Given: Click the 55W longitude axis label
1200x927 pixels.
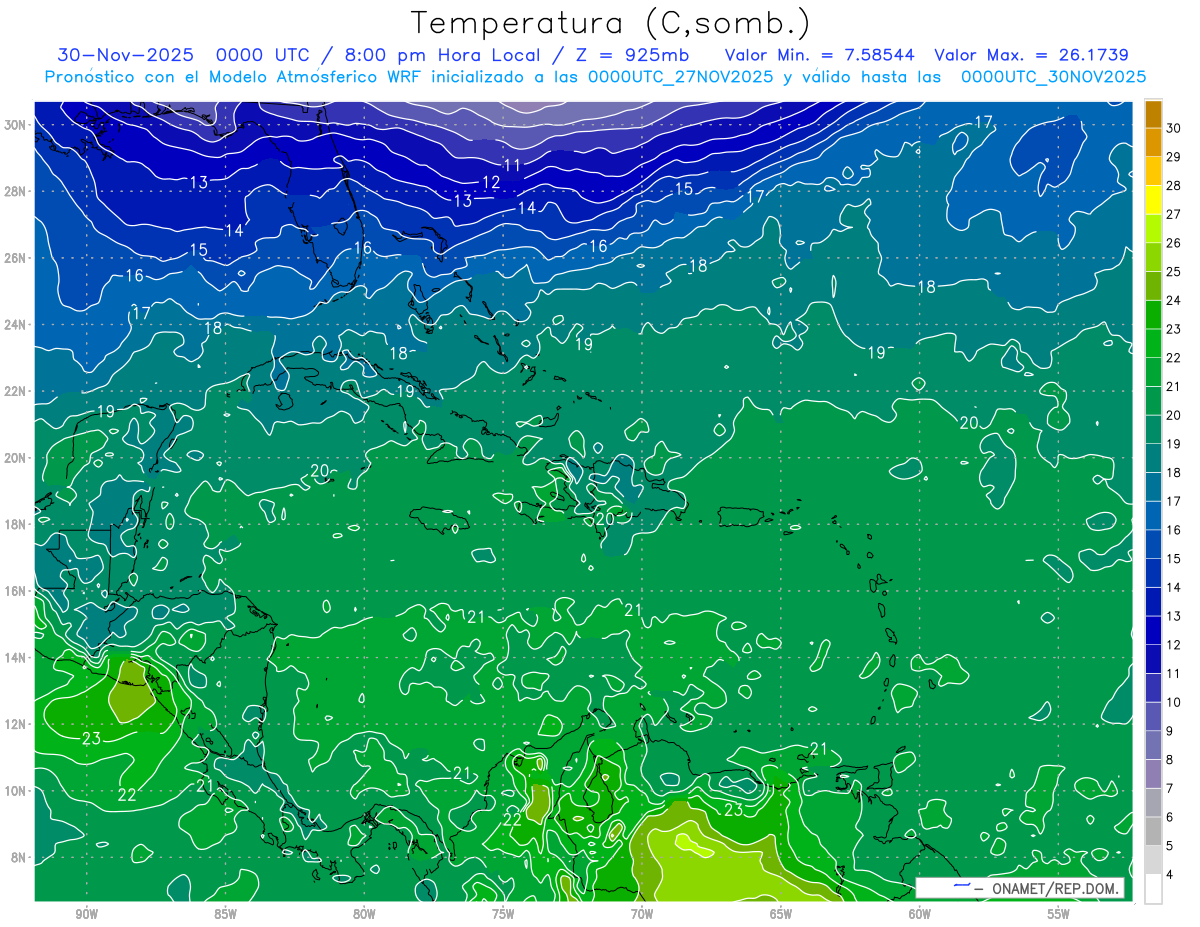Looking at the screenshot, I should click(x=1059, y=914).
